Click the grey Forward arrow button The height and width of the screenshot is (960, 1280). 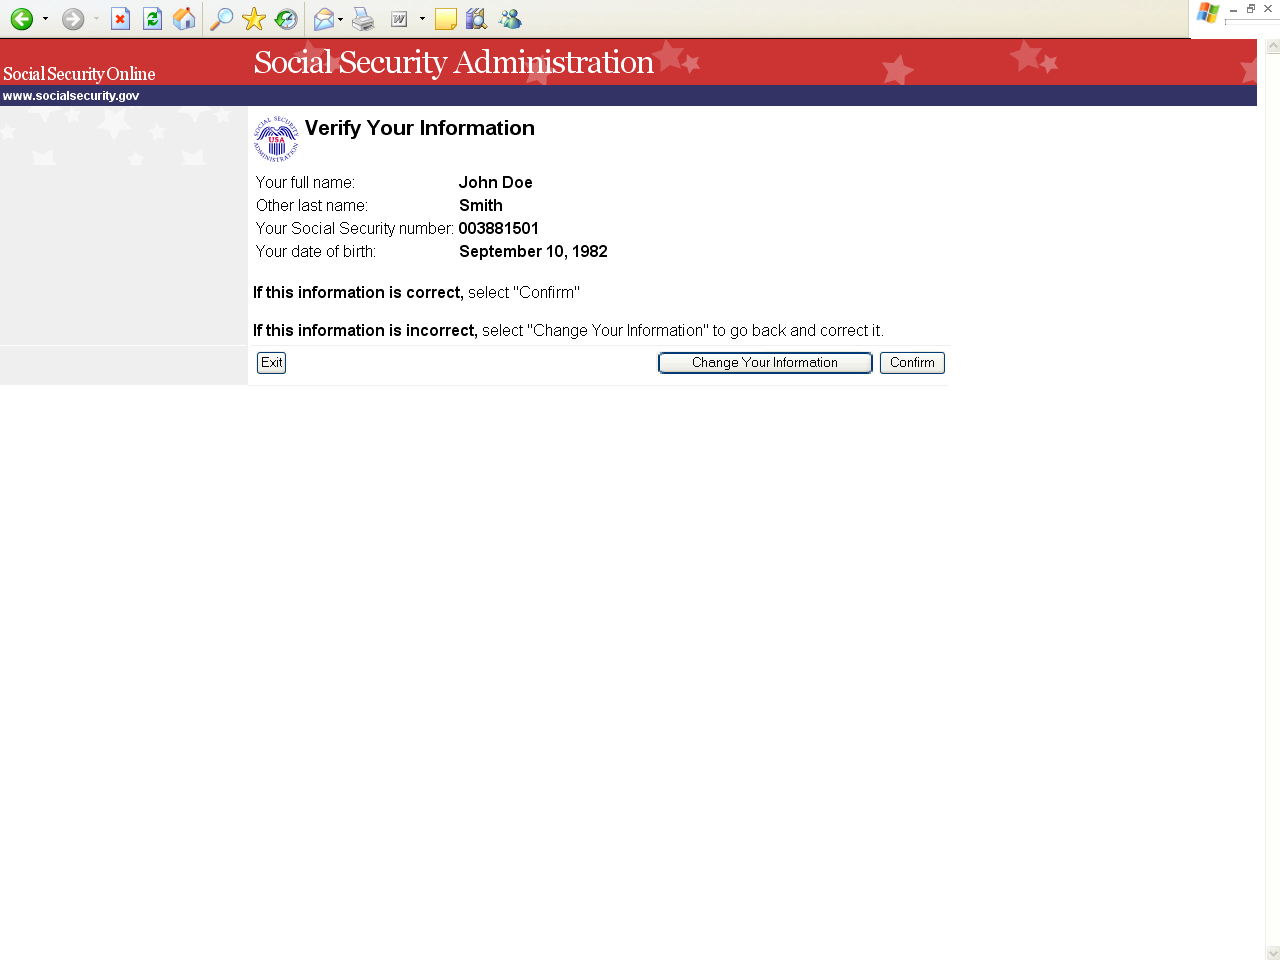point(73,19)
